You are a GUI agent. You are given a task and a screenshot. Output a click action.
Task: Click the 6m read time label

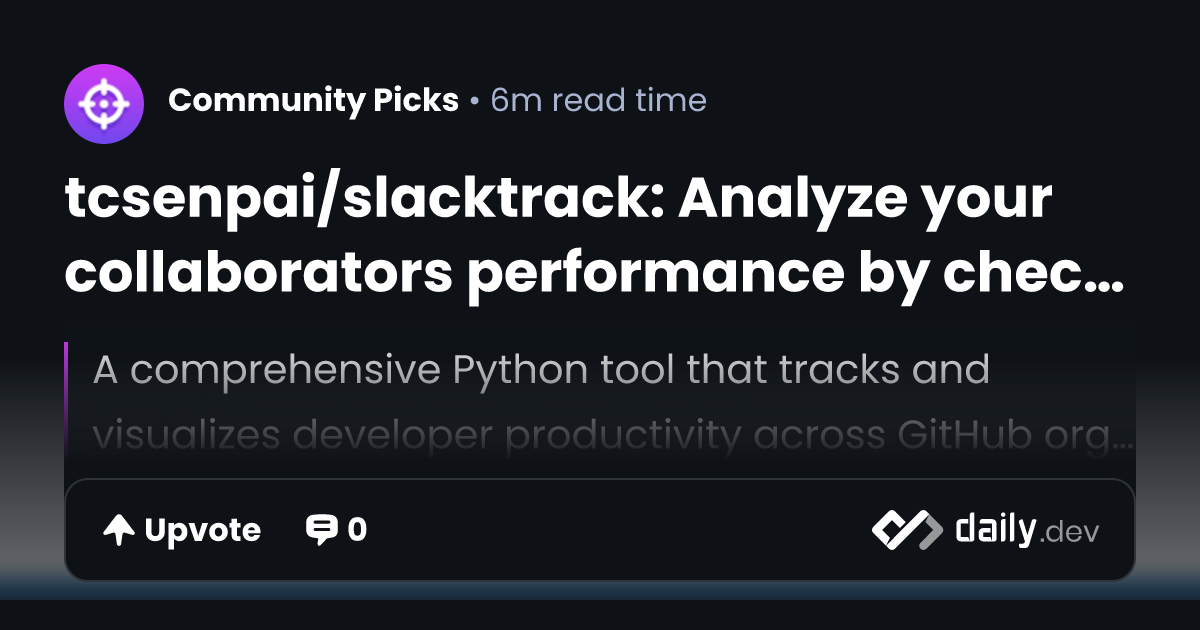[x=598, y=100]
